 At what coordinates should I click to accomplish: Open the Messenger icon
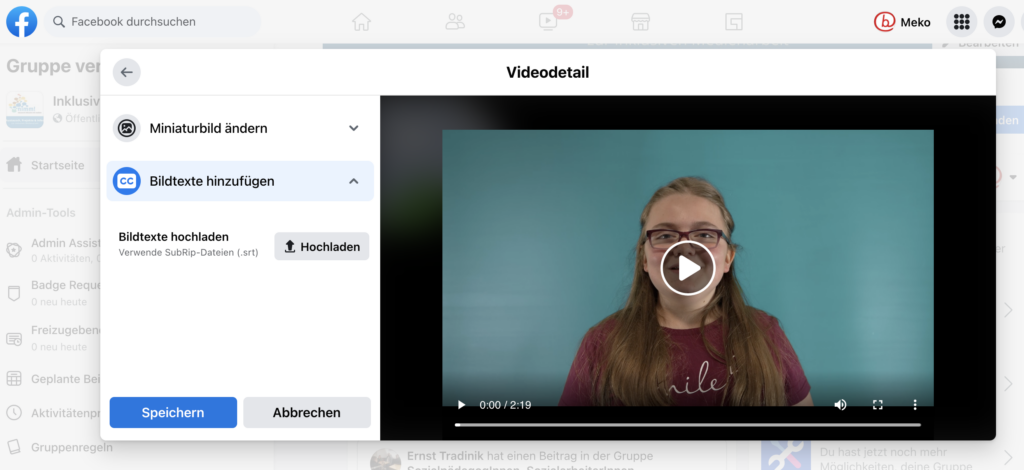(999, 22)
